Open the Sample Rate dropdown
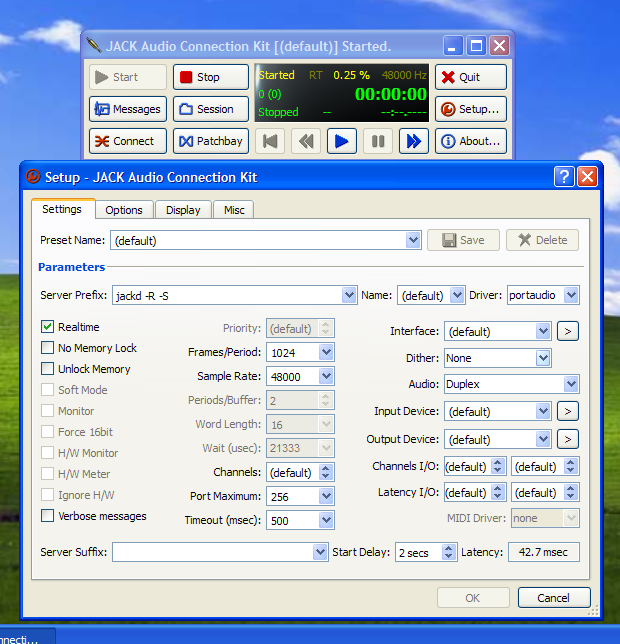The width and height of the screenshot is (620, 644). pyautogui.click(x=326, y=376)
